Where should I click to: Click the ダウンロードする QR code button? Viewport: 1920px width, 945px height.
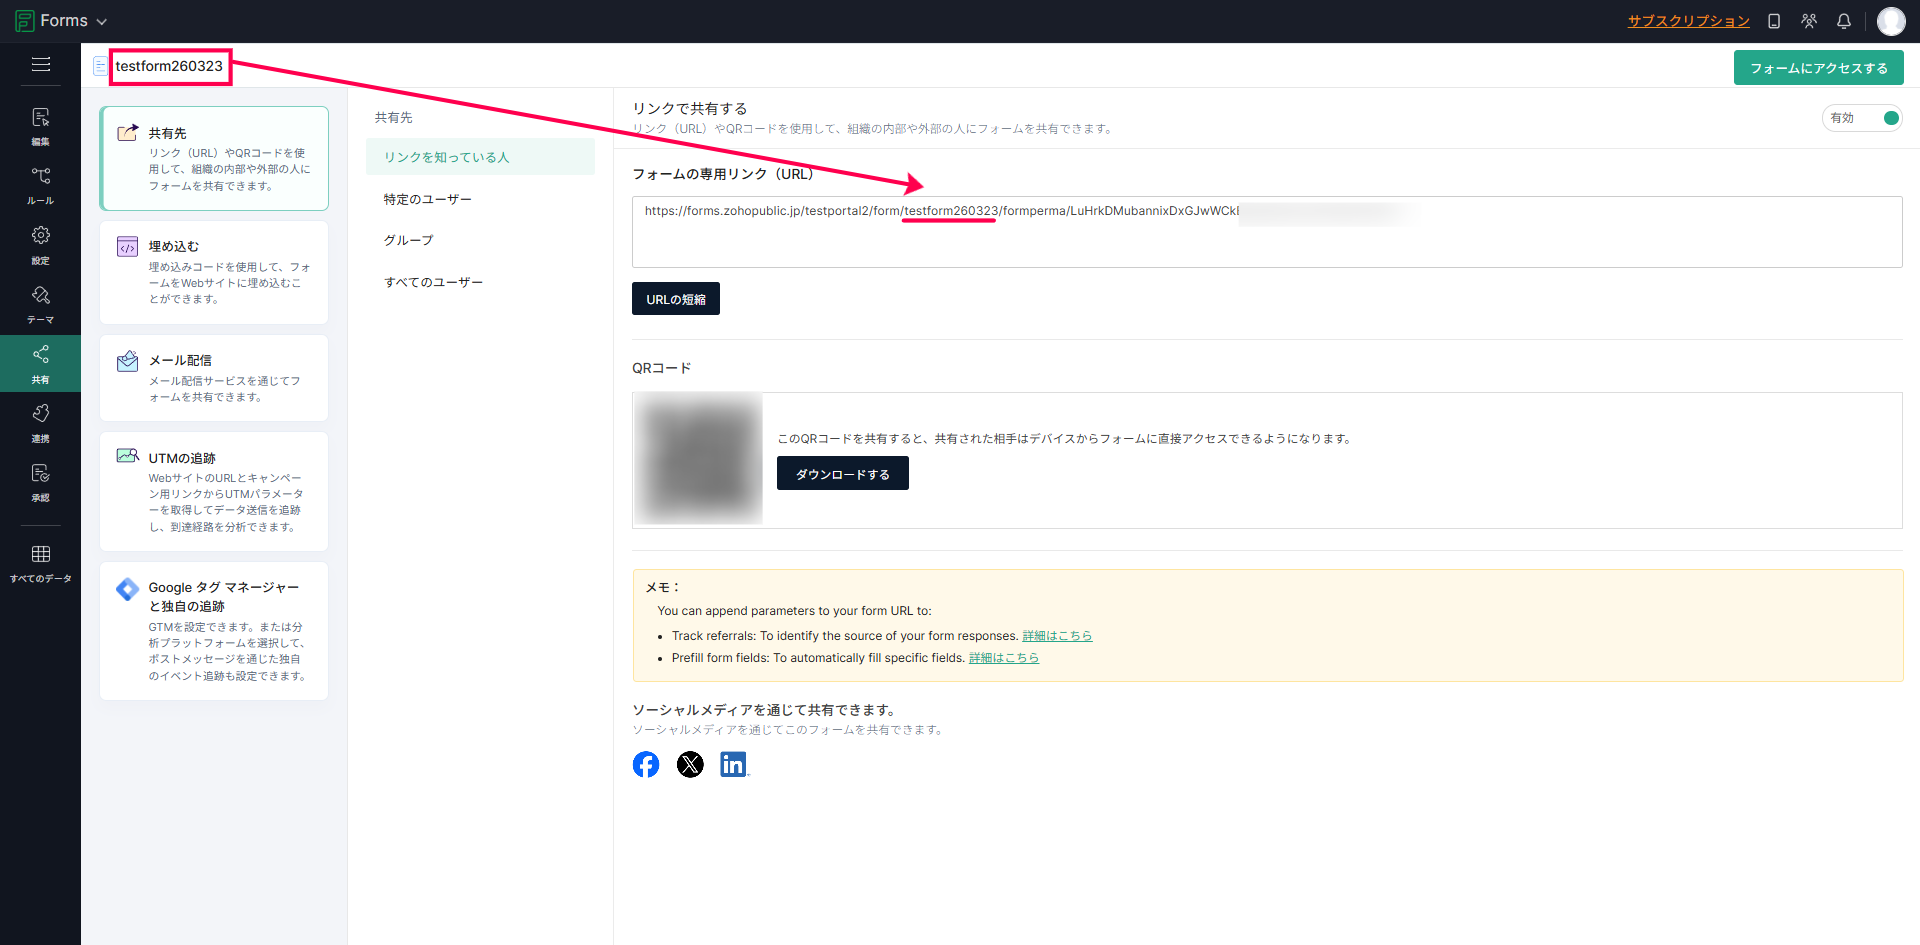pyautogui.click(x=842, y=474)
